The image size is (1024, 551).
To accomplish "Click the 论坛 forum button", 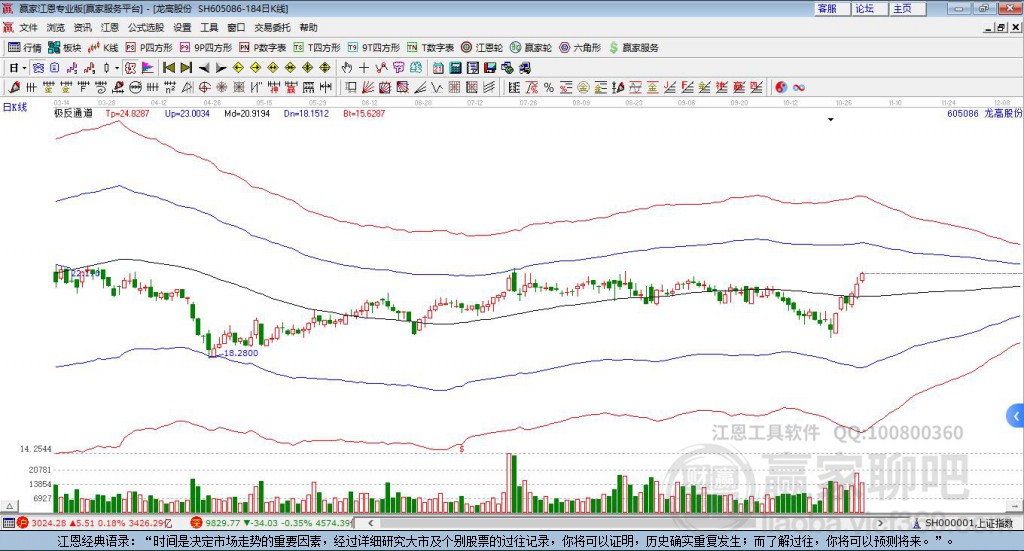I will coord(870,8).
